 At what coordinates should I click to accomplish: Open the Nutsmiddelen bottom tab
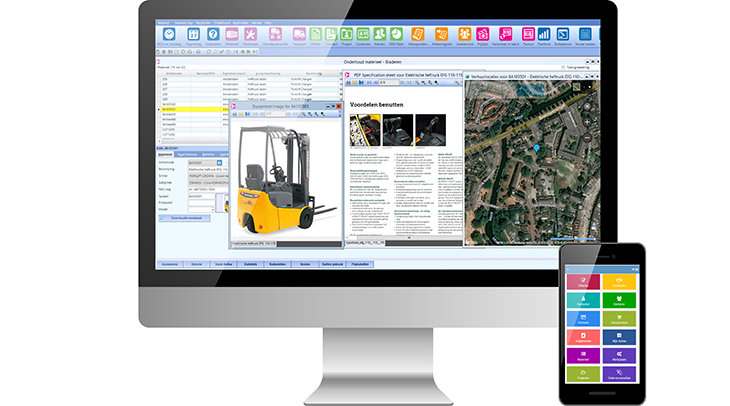(x=277, y=264)
